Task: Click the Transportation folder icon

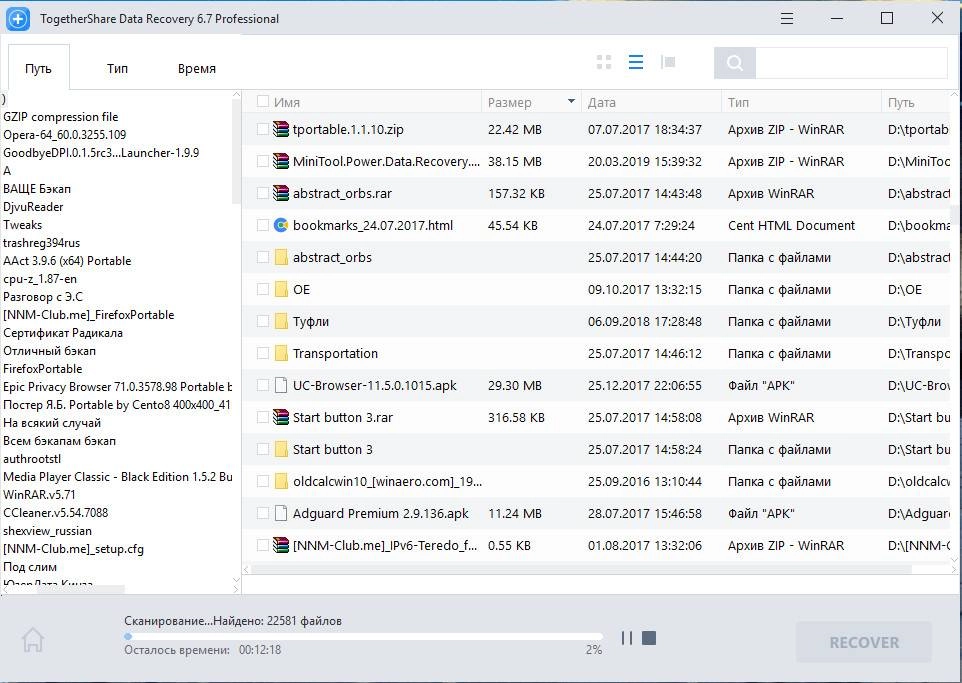Action: 281,353
